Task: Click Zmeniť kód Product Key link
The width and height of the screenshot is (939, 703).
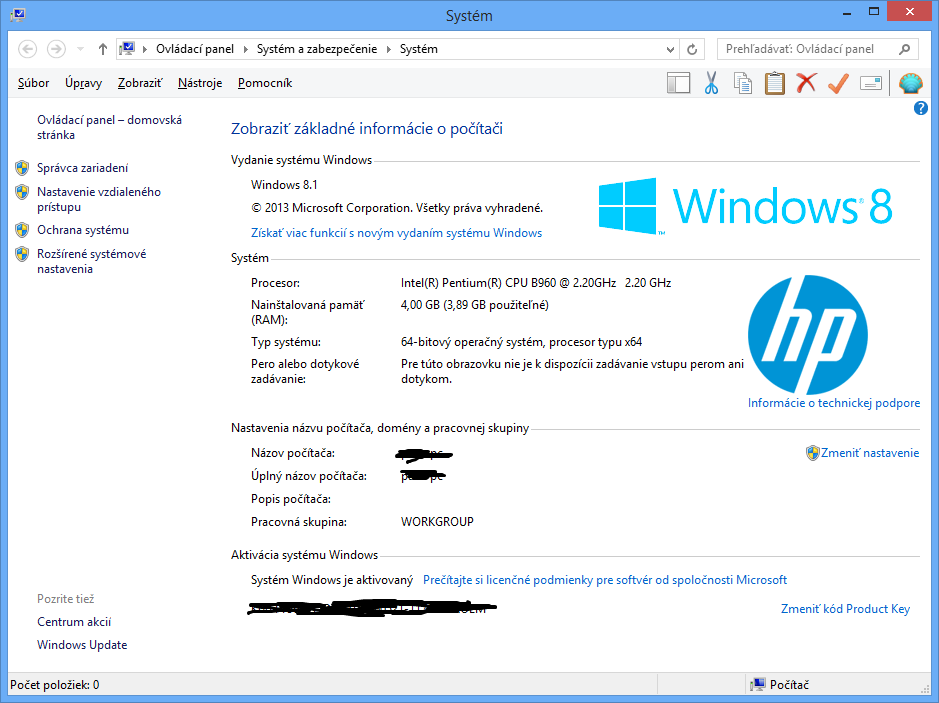Action: 845,609
